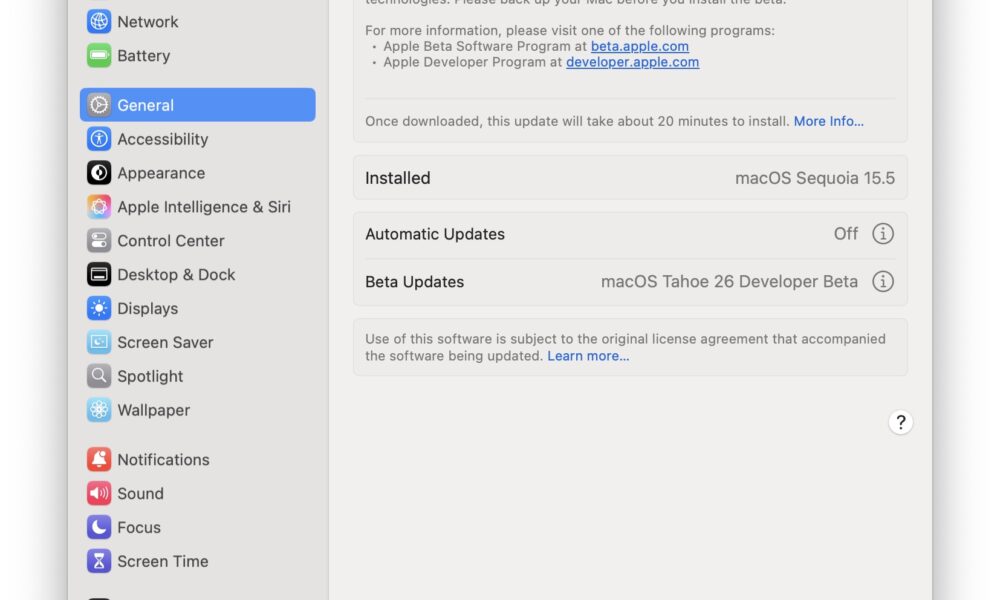Click the Automatic Updates label
This screenshot has height=600, width=1000.
click(435, 234)
